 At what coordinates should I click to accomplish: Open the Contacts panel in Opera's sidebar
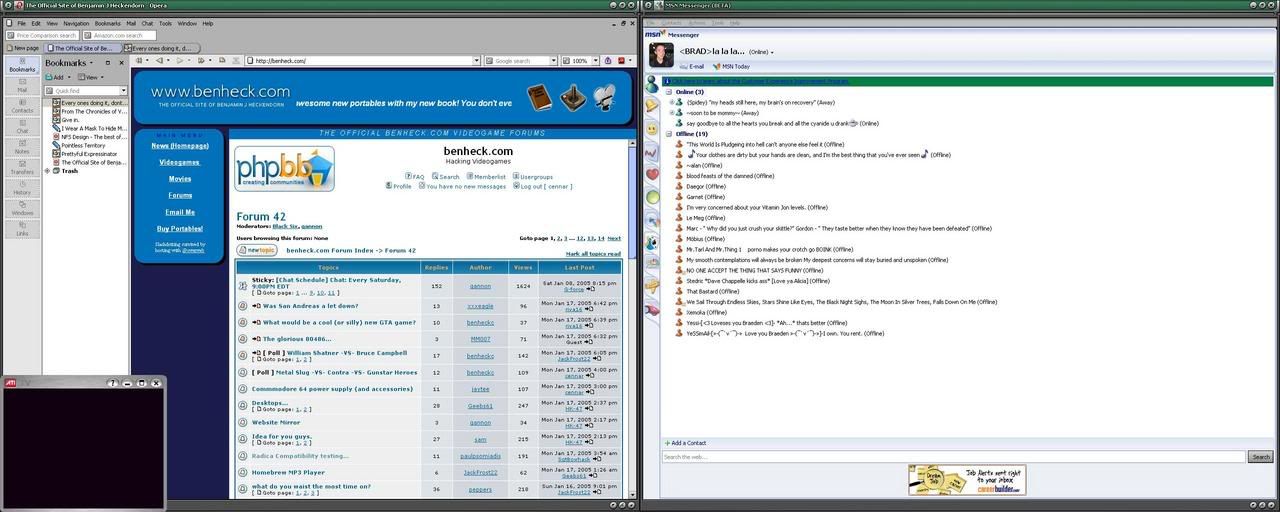[22, 106]
